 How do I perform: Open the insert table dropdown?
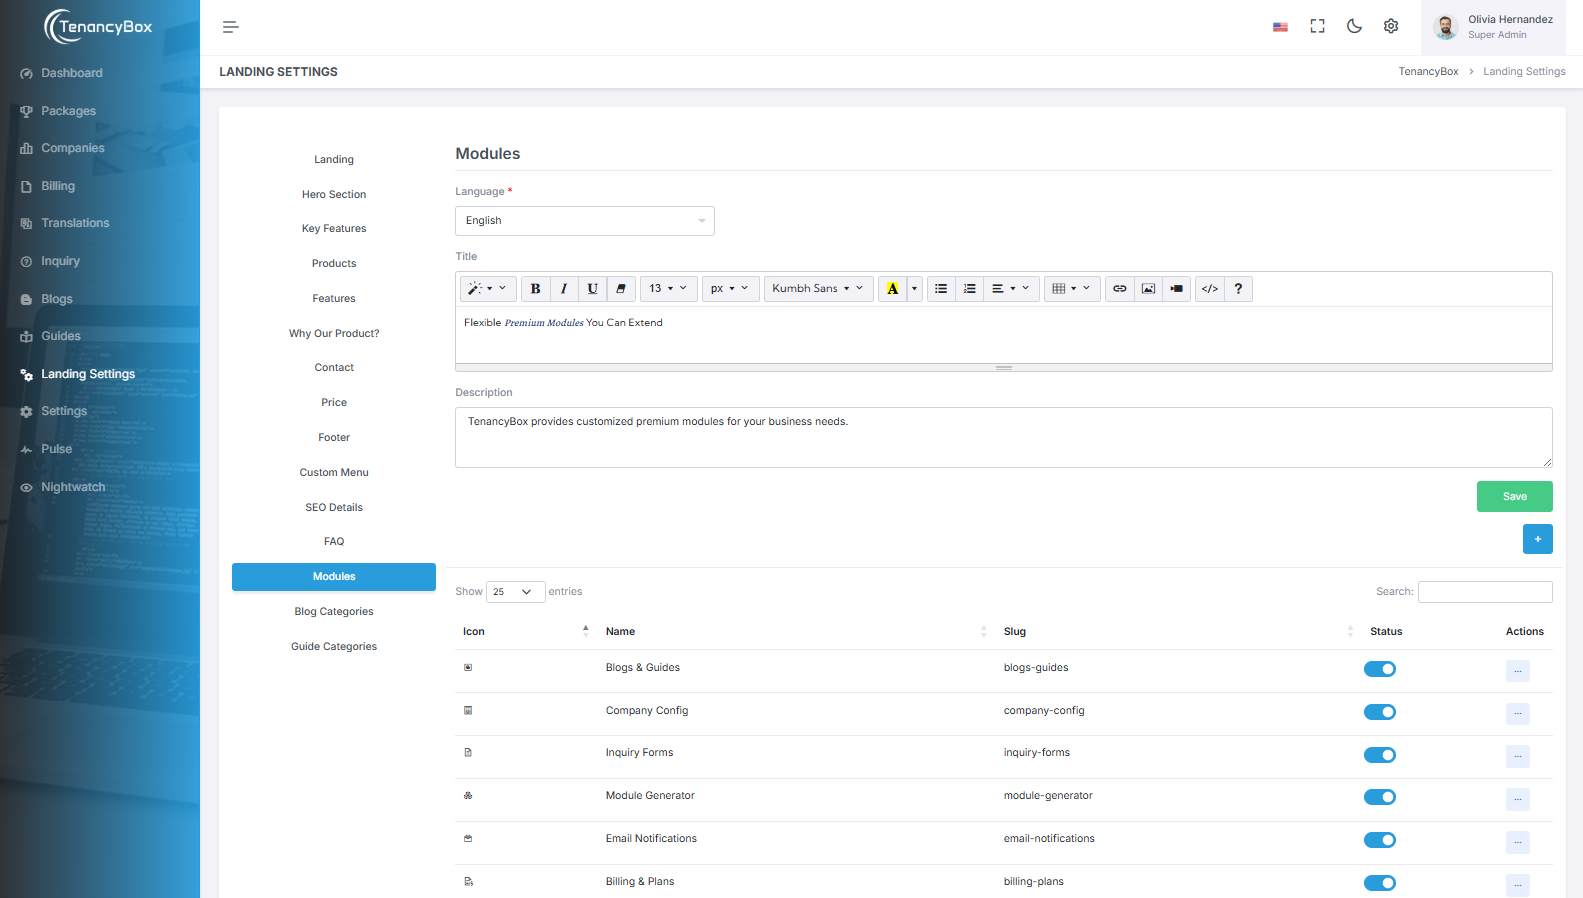point(1073,289)
